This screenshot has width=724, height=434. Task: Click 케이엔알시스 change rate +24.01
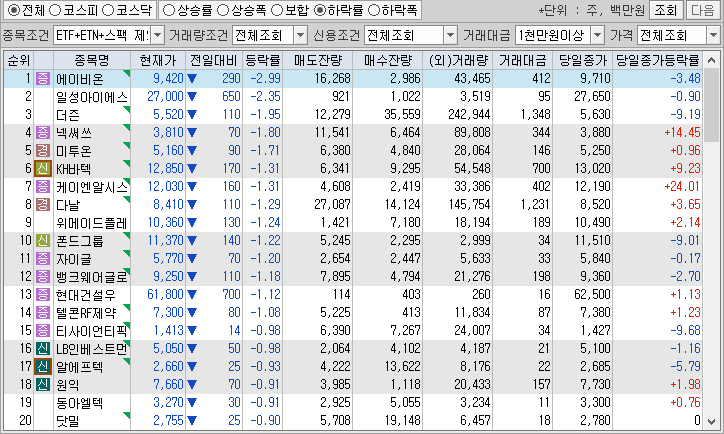(682, 187)
